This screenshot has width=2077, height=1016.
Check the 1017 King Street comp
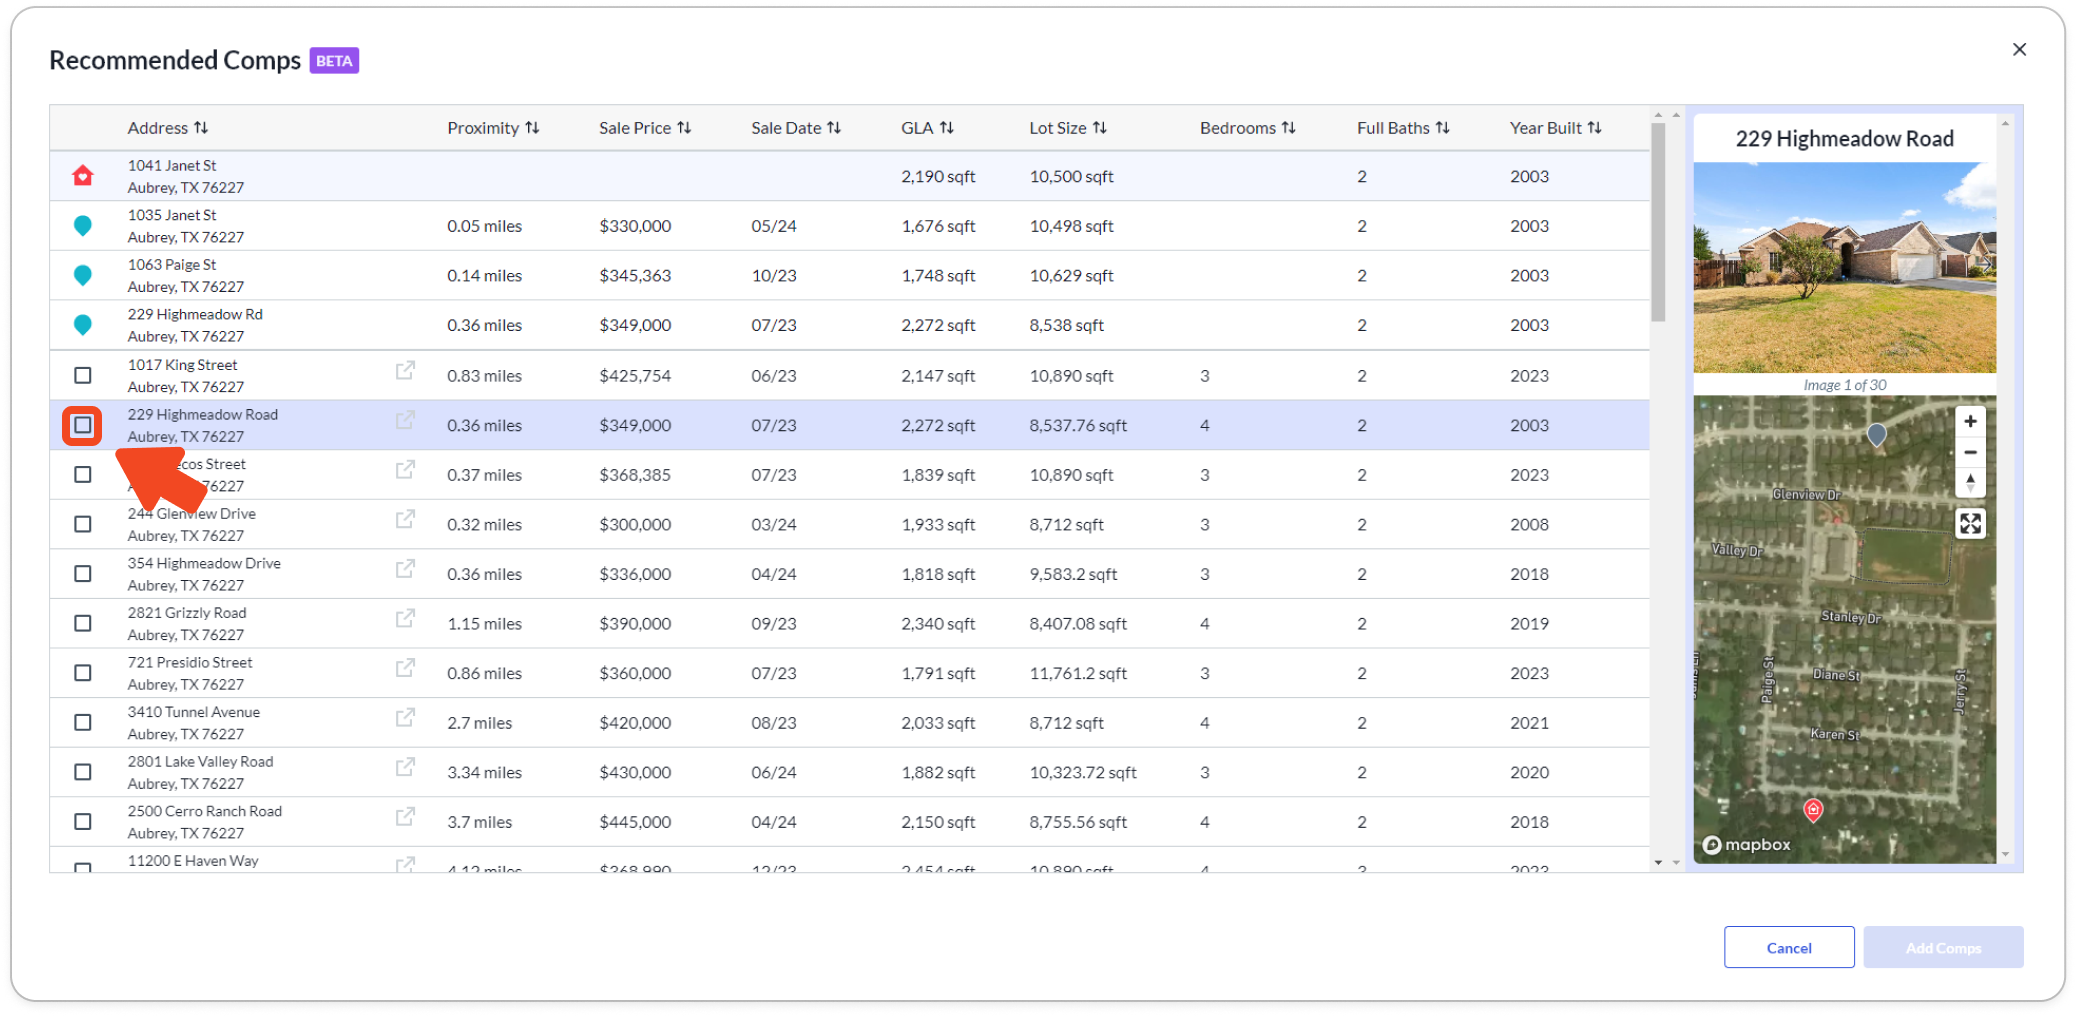pos(83,376)
